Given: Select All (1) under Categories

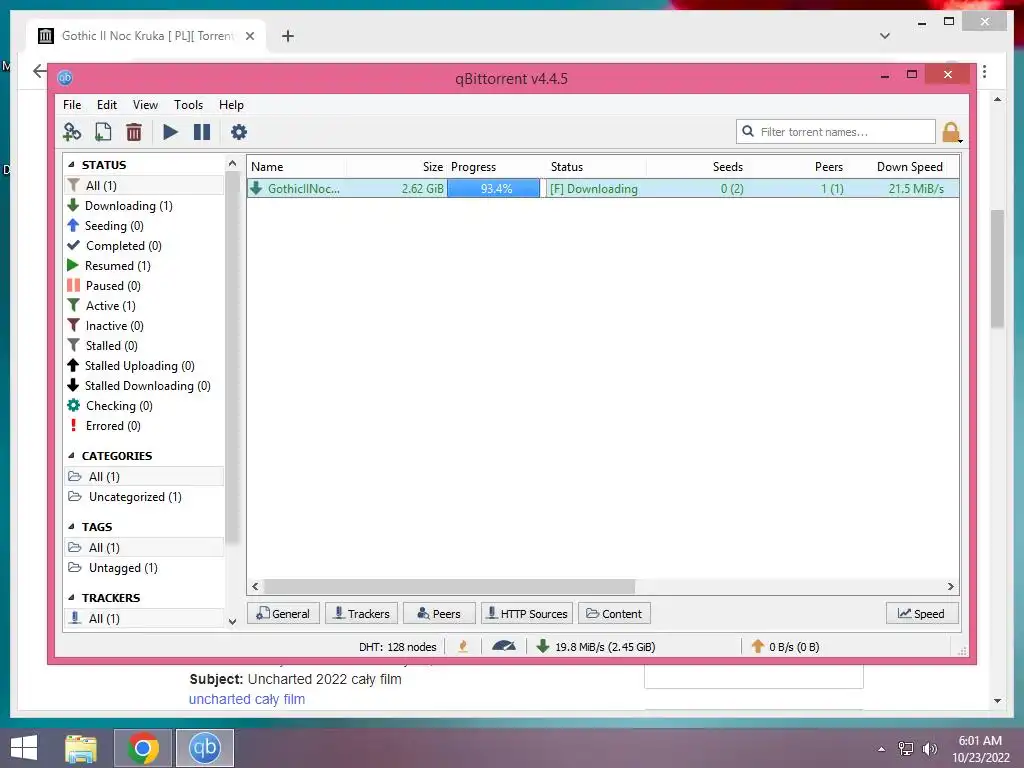Looking at the screenshot, I should 144,476.
